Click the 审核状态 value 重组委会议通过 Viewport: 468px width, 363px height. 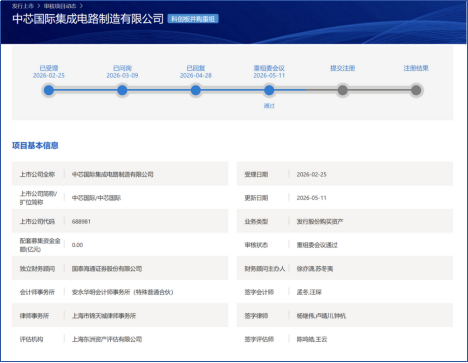point(317,245)
